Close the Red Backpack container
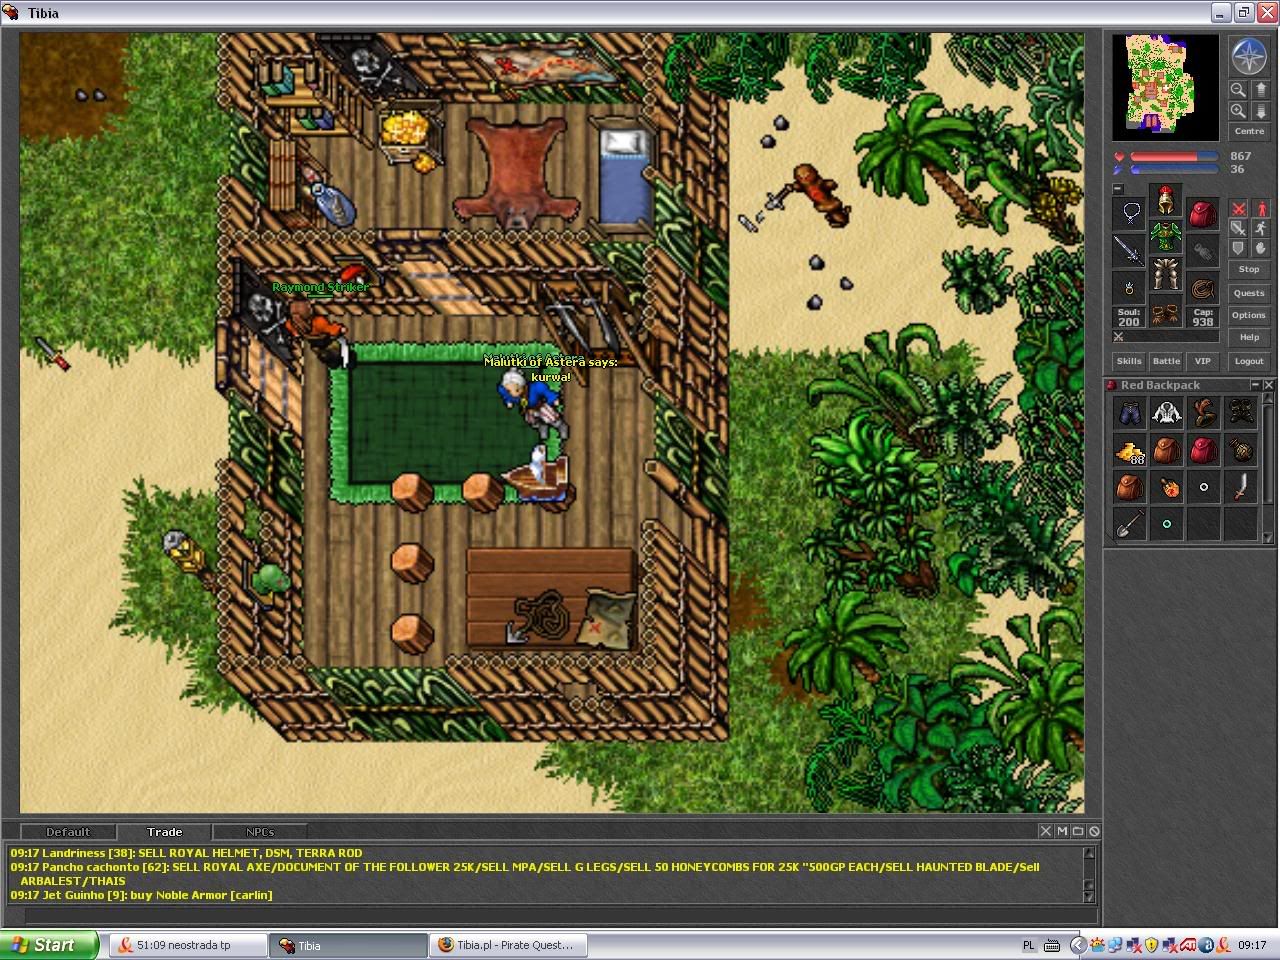The height and width of the screenshot is (960, 1280). coord(1268,385)
